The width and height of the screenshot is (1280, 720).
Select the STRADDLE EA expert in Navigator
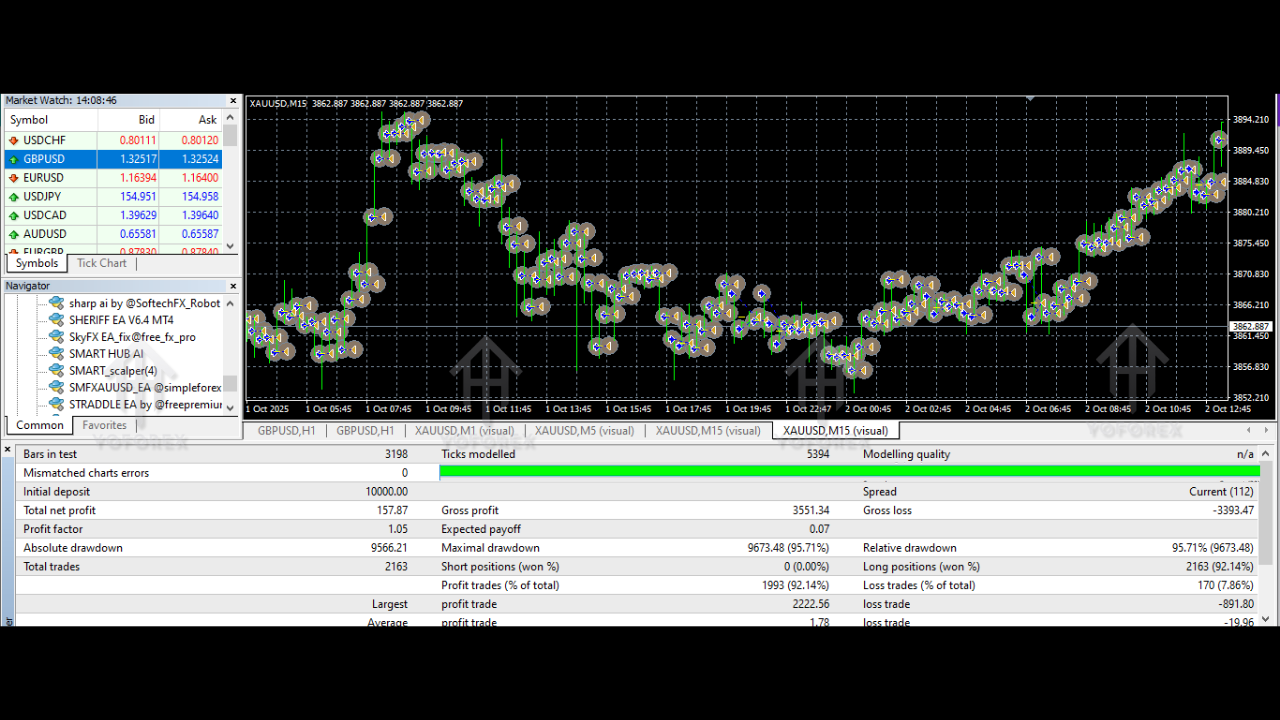138,405
